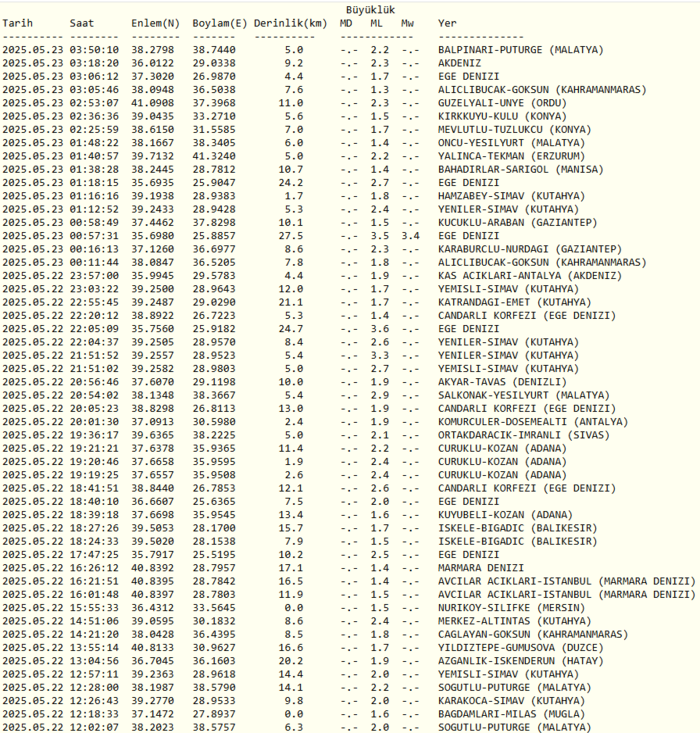Viewport: 700px width, 733px height.
Task: Select the MARMARA DENIZI location entry
Action: point(481,568)
